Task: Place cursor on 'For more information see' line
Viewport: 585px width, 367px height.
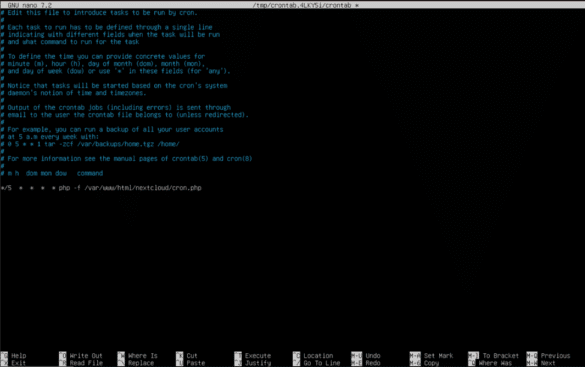Action: [x=126, y=159]
